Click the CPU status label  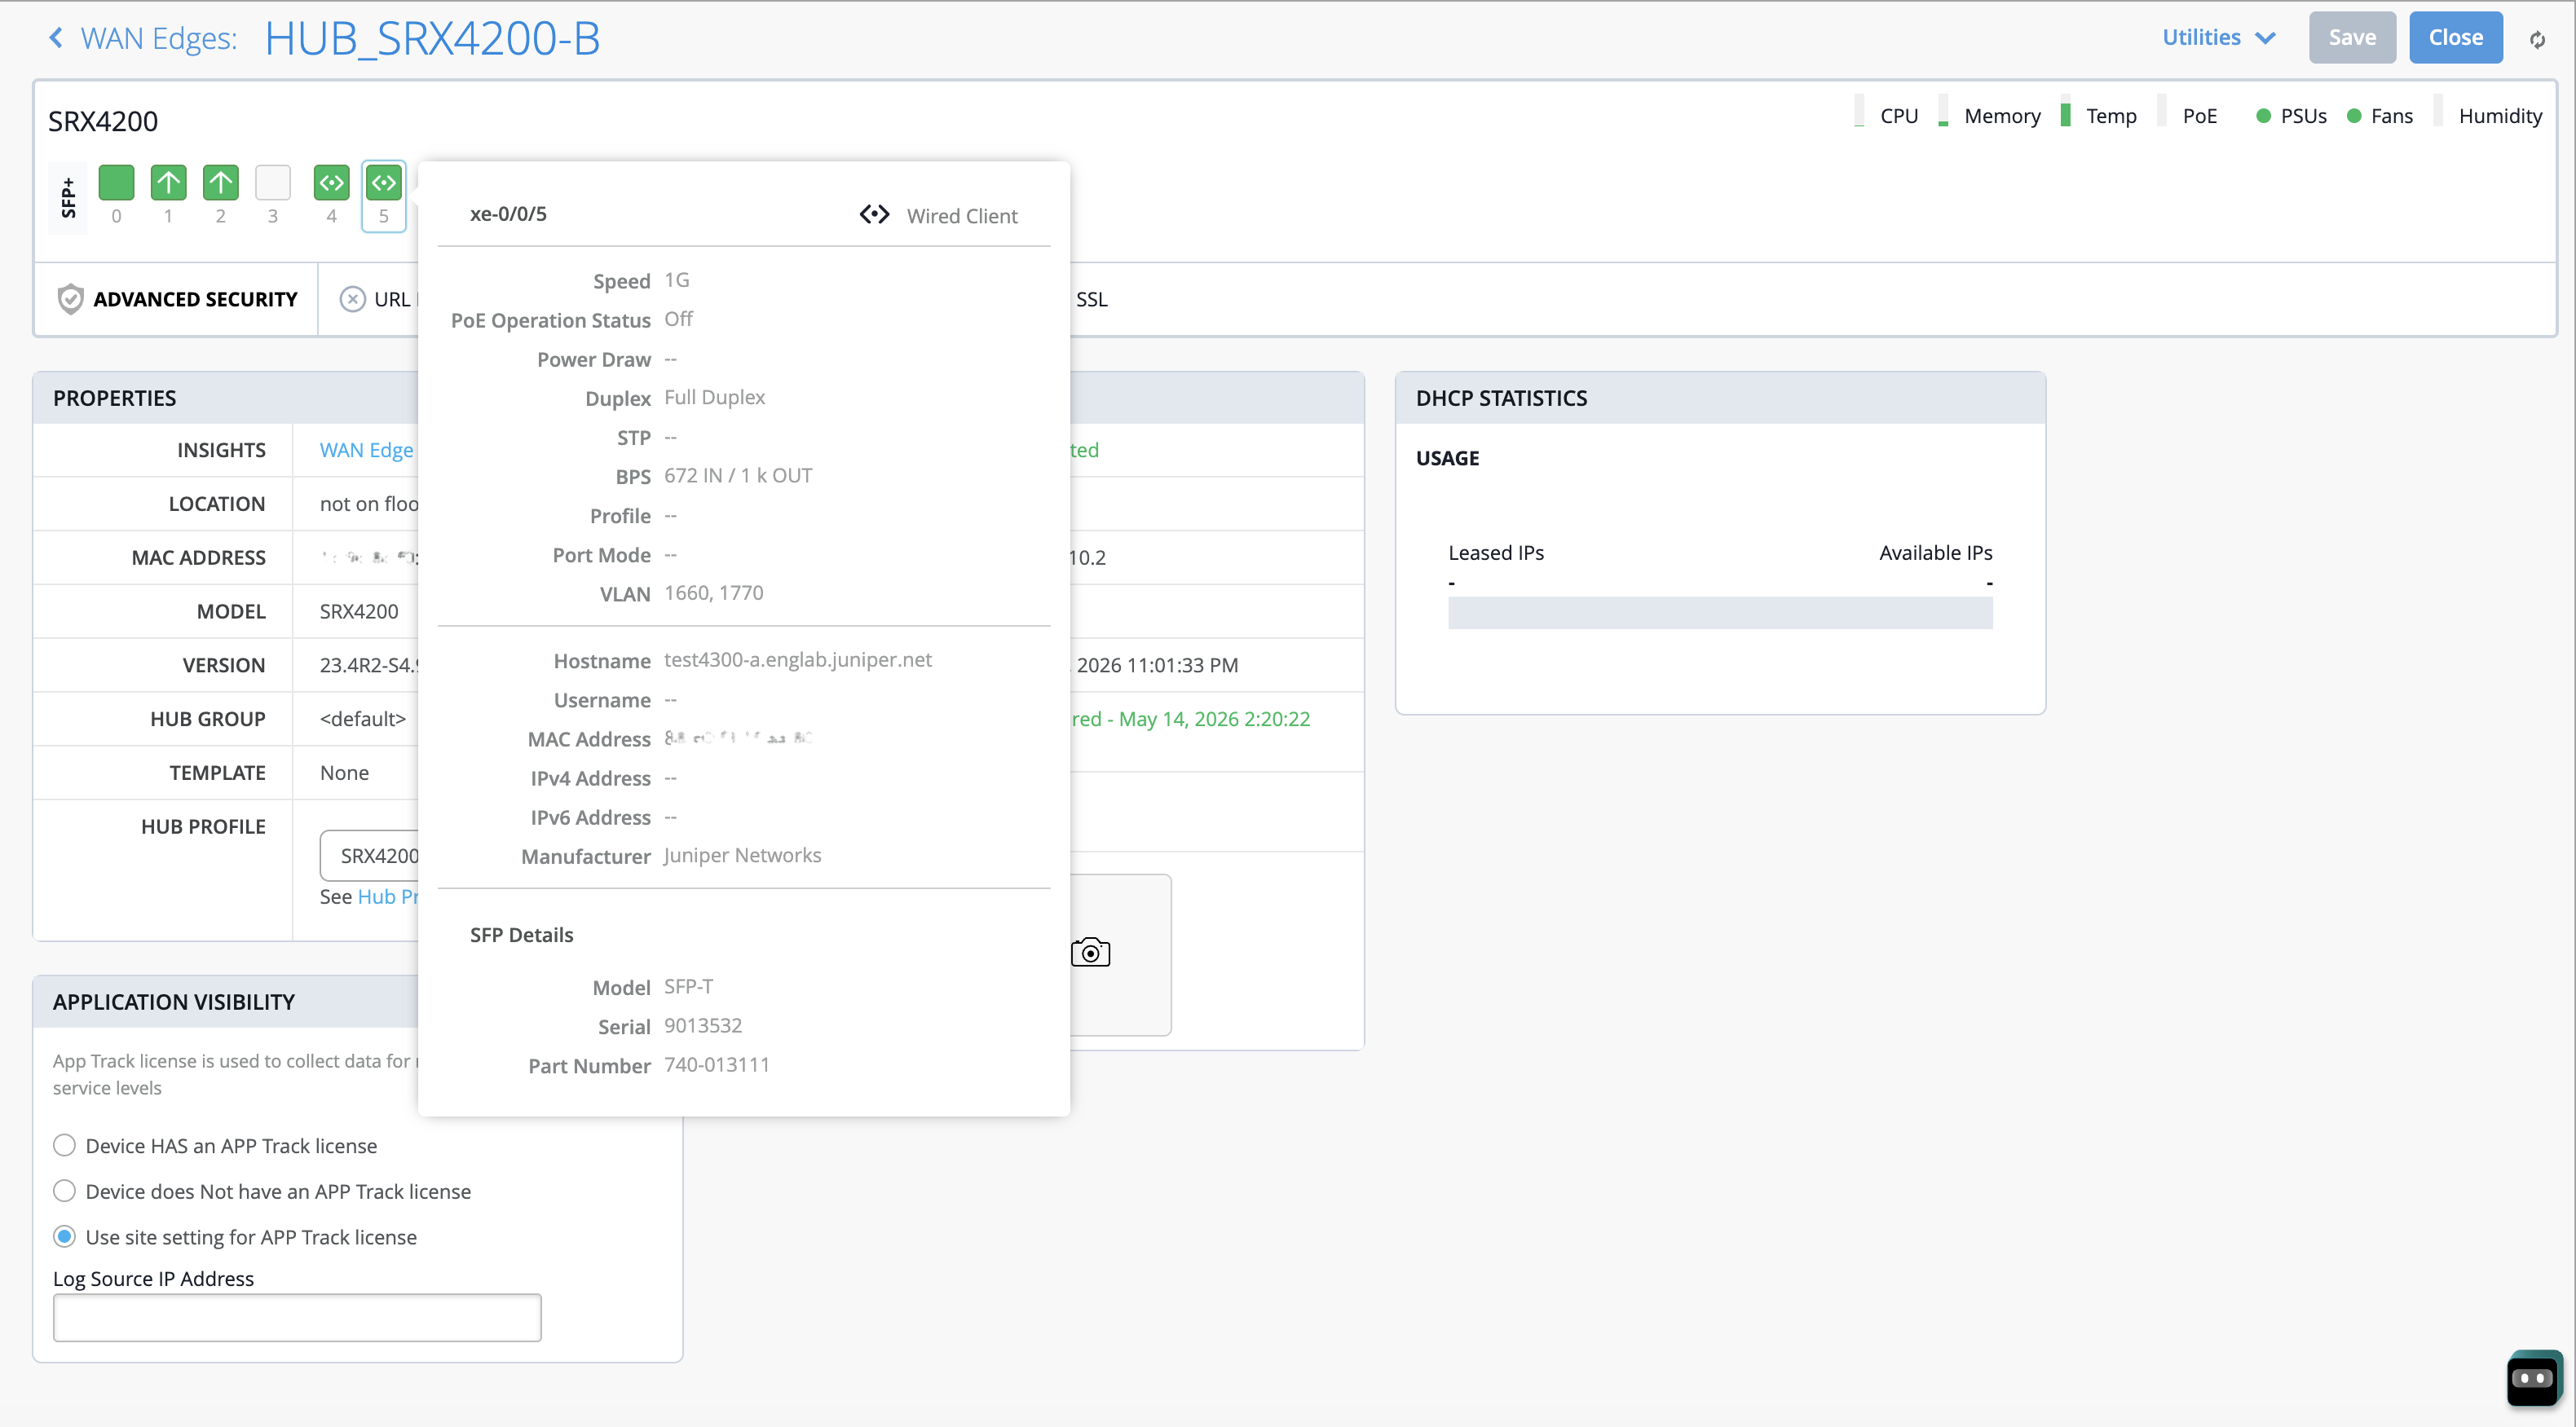pos(1899,116)
